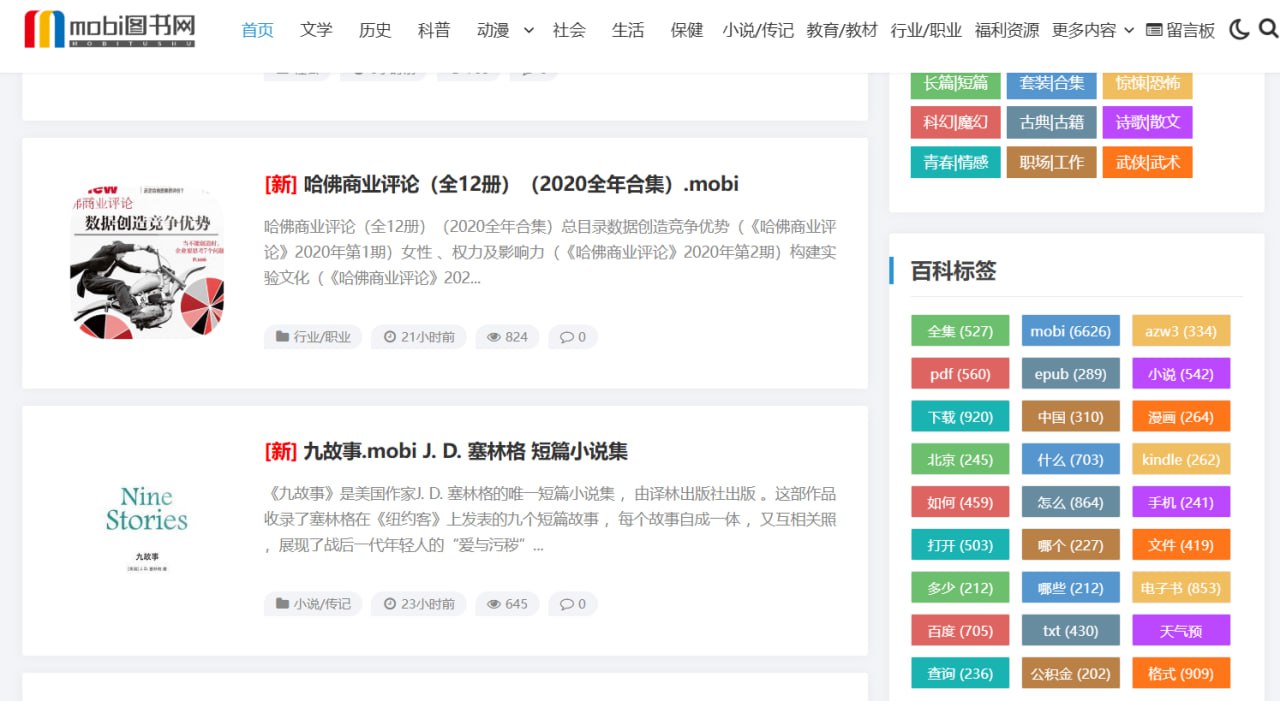Click the 行业/职业 folder category tag
This screenshot has width=1280, height=701.
313,337
